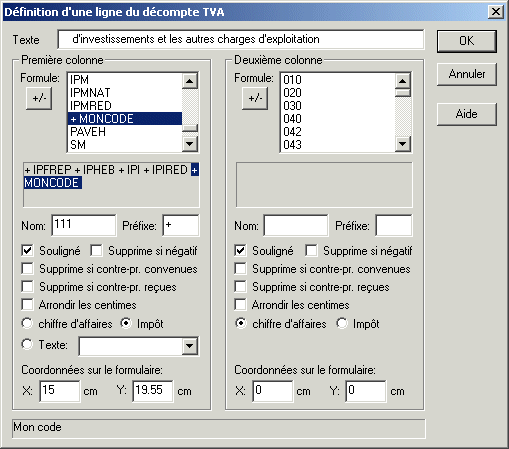Screen dimensions: 509x449
Task: Click up arrow of second formula list scrollbar
Action: tap(403, 81)
